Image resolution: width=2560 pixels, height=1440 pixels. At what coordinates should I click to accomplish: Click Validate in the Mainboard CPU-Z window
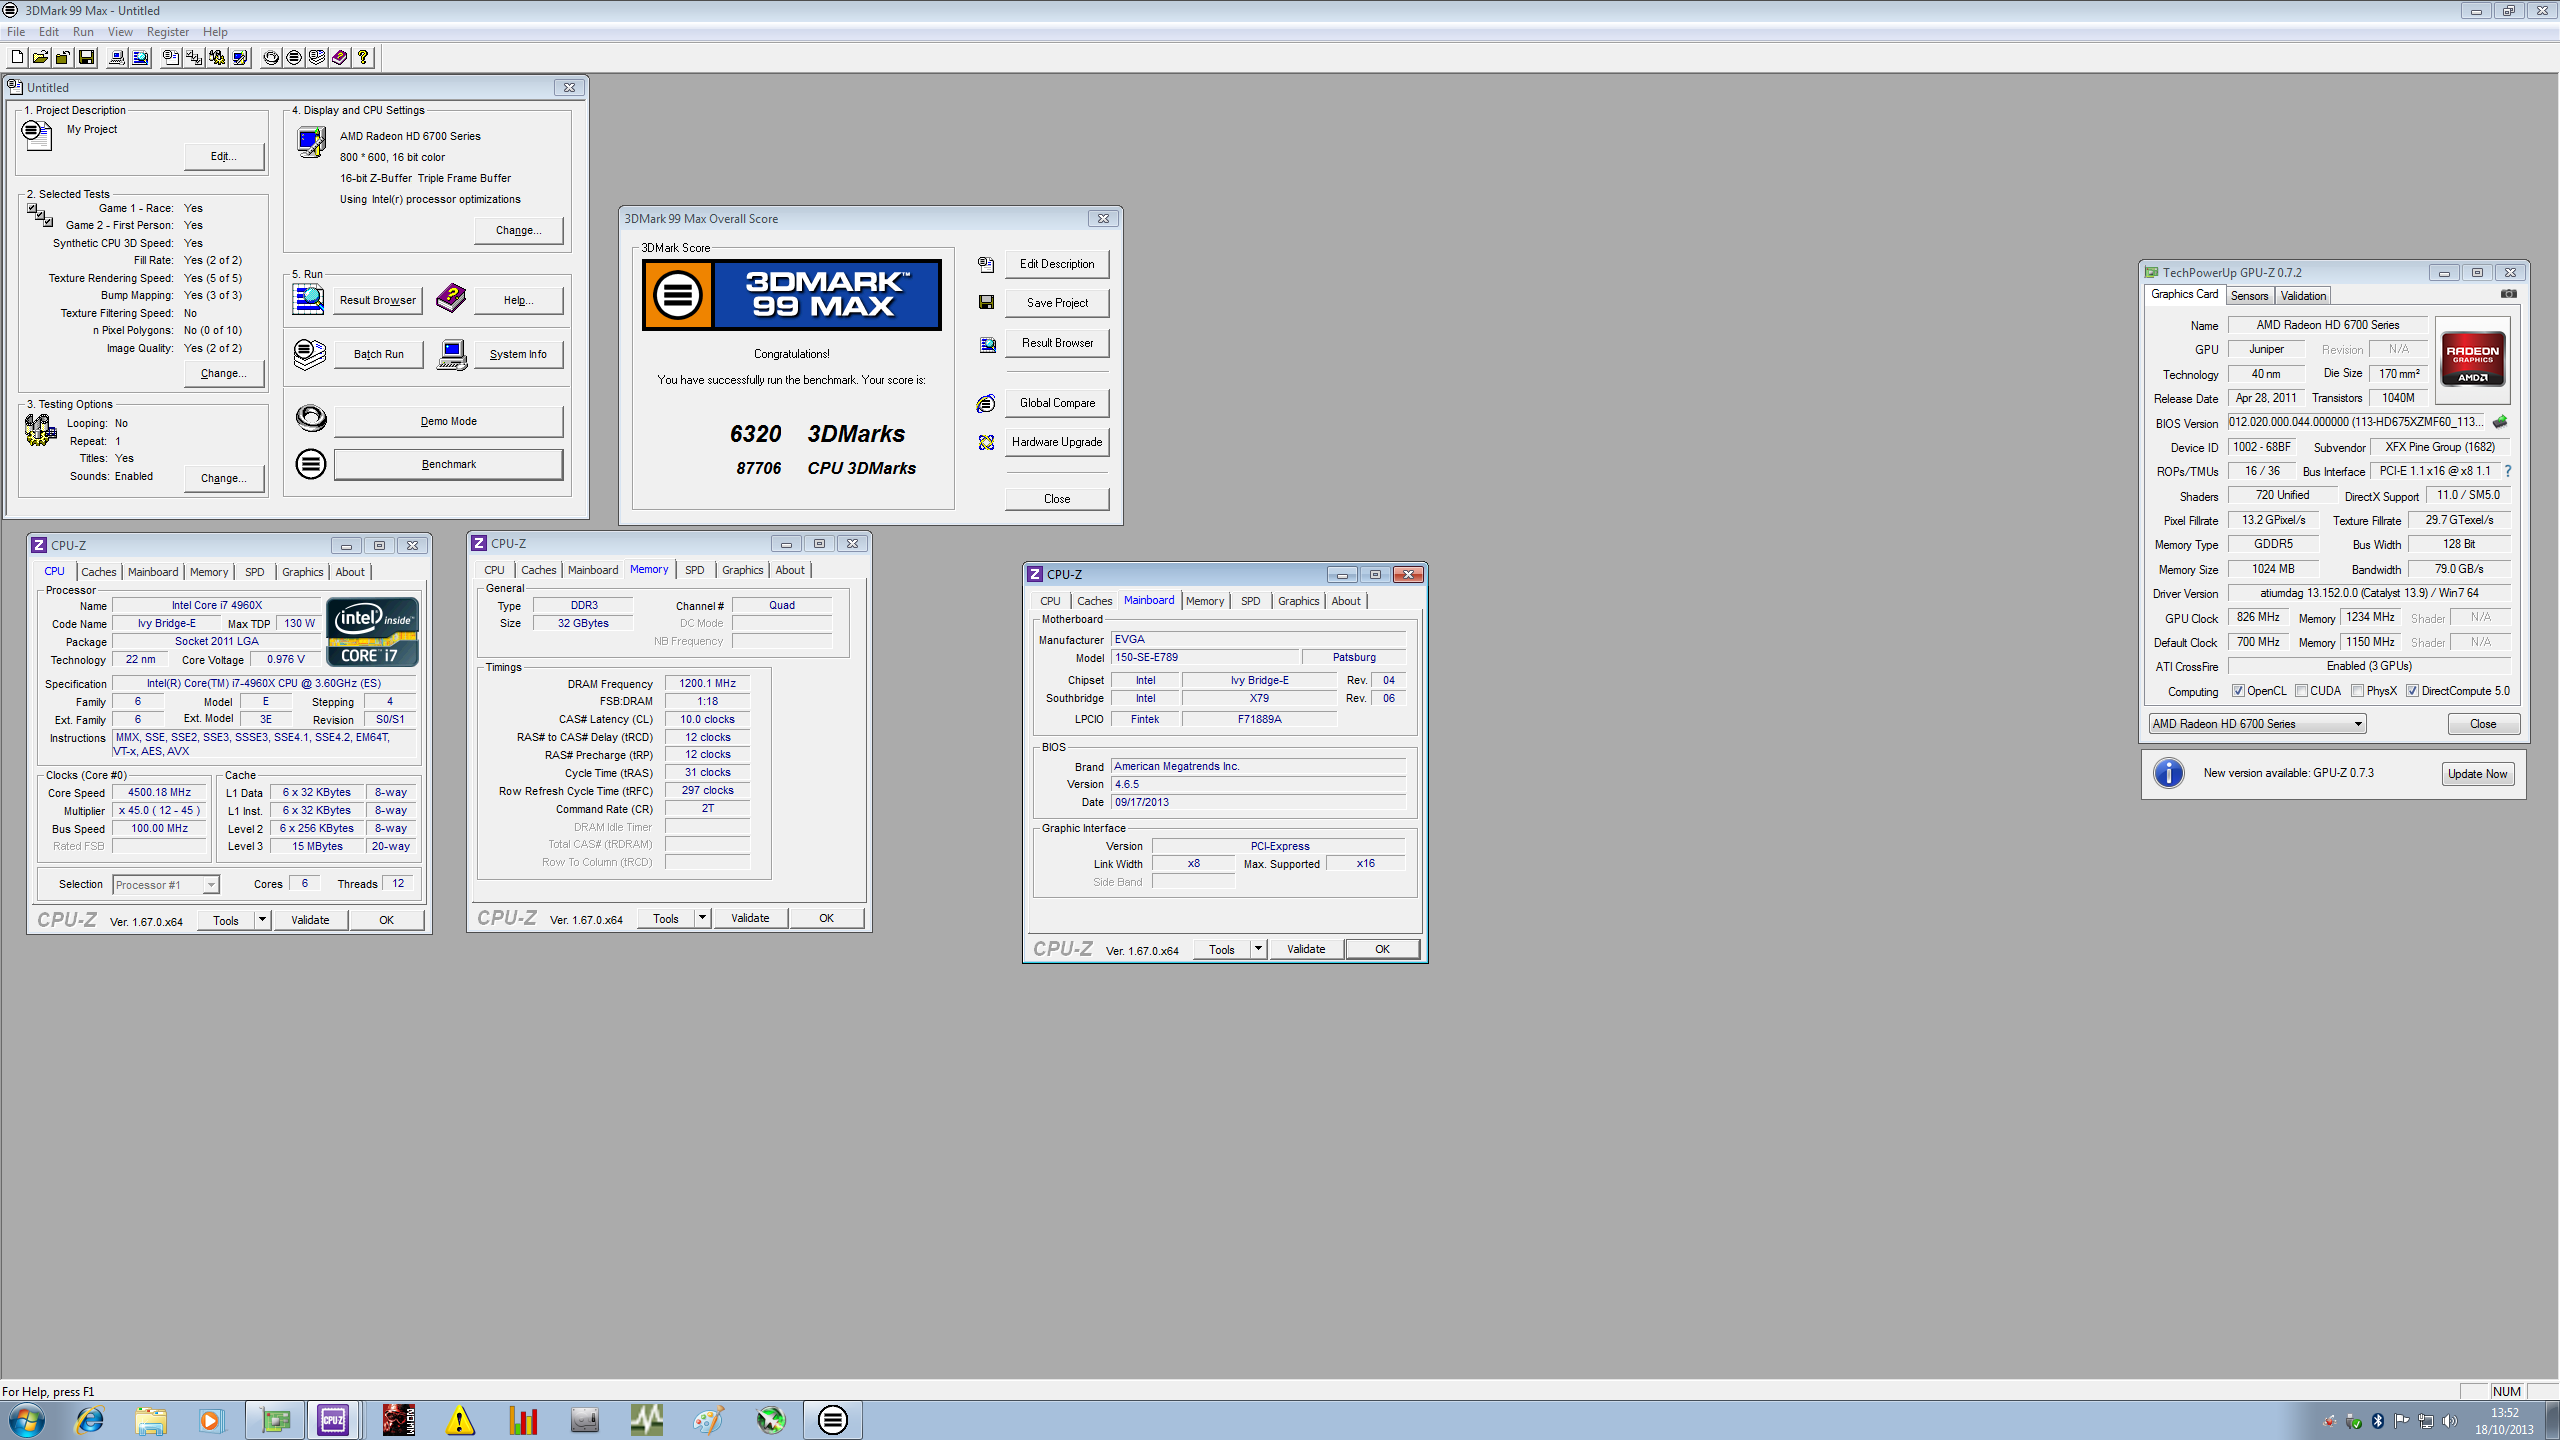1306,949
